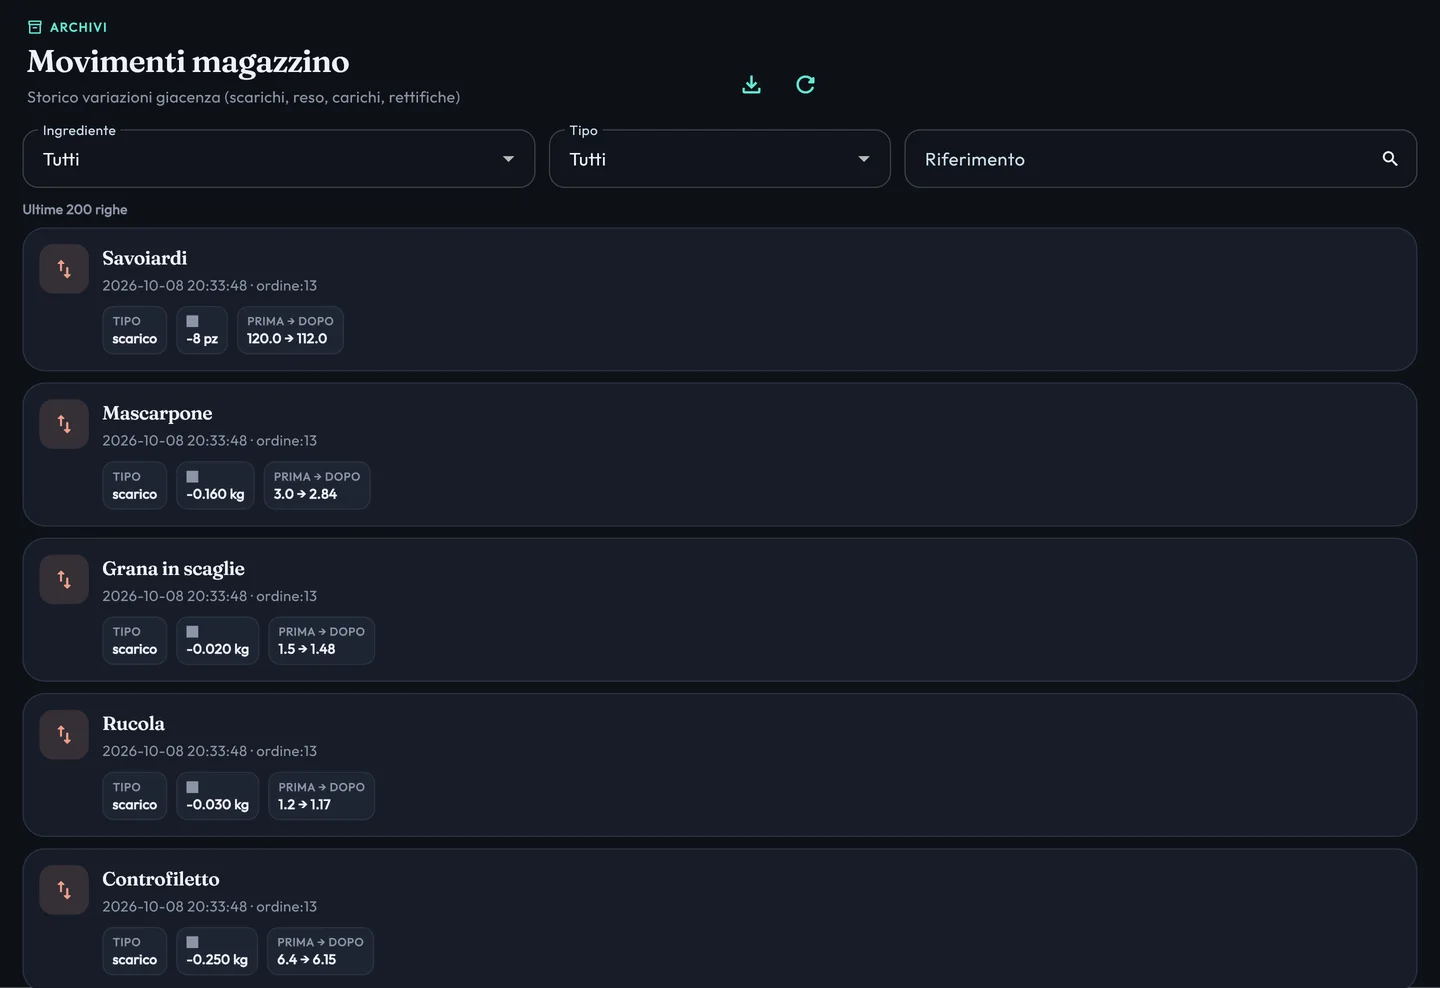Refresh the movements list
This screenshot has height=988, width=1440.
tap(805, 85)
